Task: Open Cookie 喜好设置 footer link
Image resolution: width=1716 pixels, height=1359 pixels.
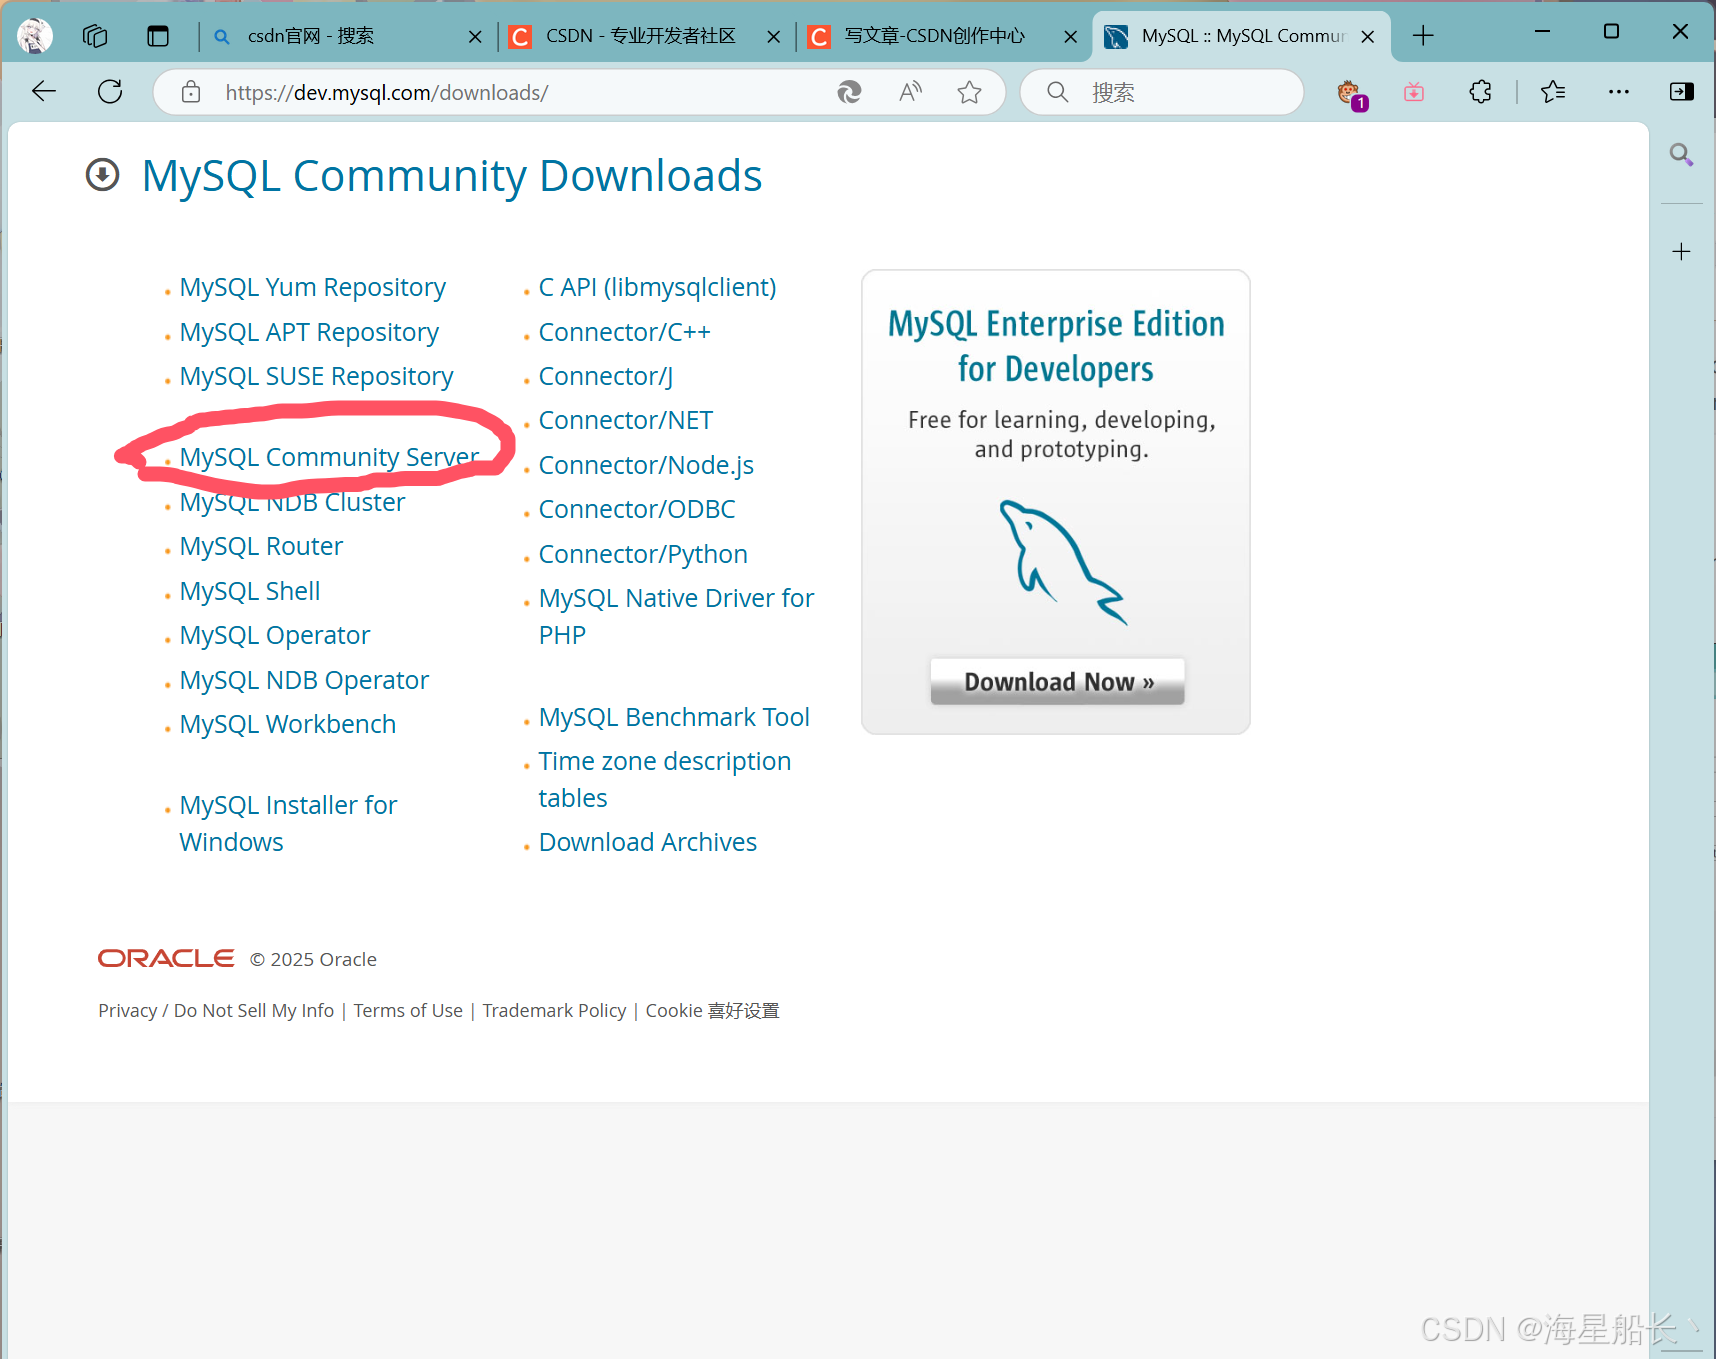Action: tap(712, 1010)
